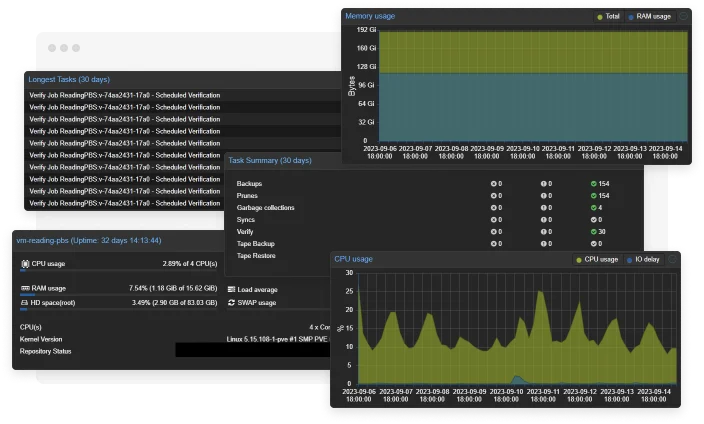Select the last Verify Job task row

tap(125, 202)
